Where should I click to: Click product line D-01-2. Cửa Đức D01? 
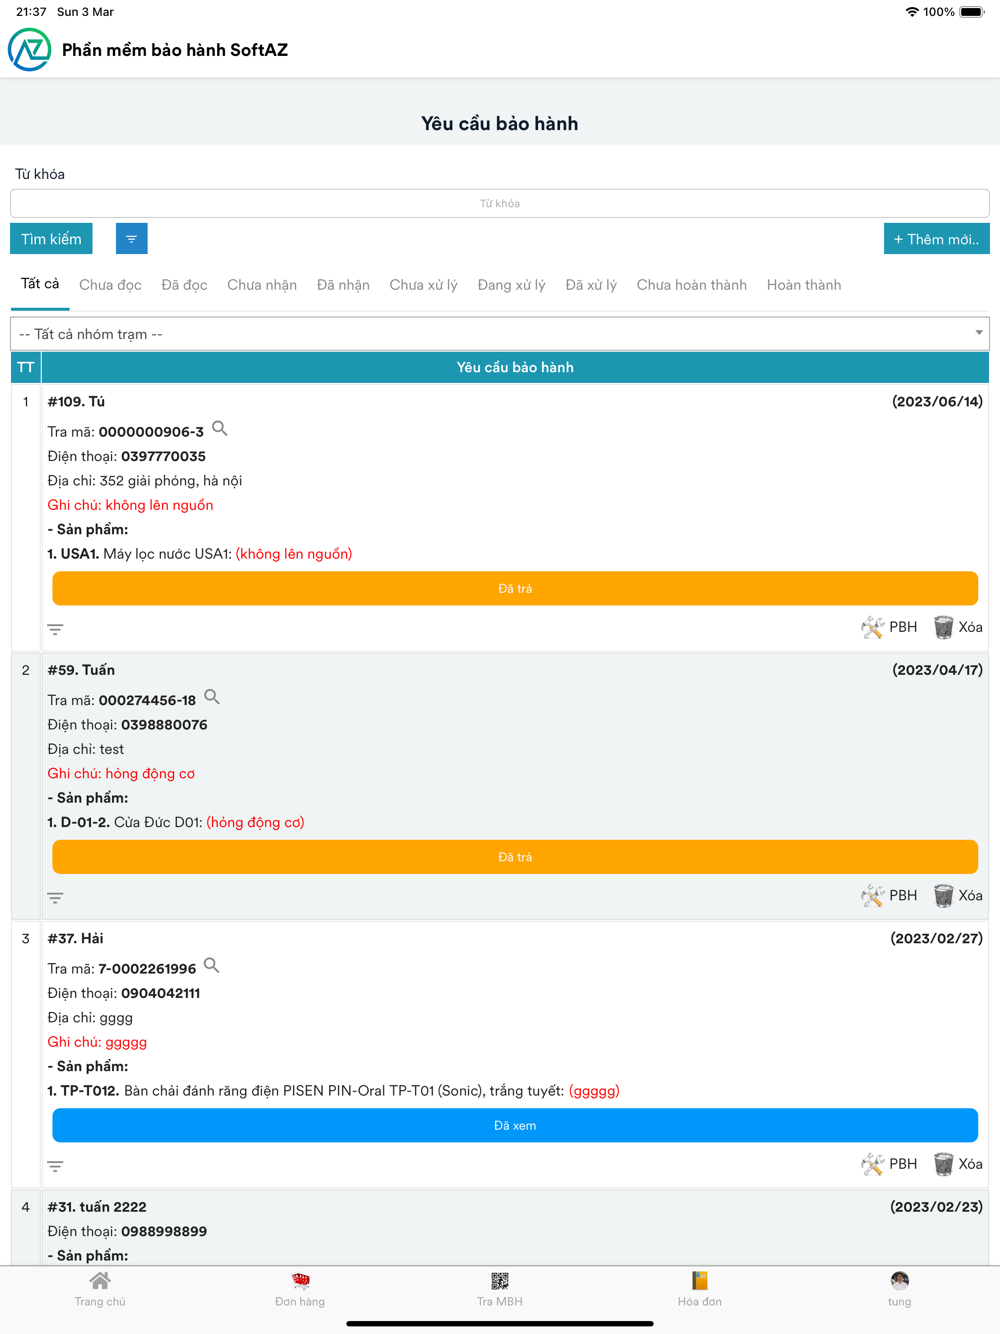click(176, 822)
